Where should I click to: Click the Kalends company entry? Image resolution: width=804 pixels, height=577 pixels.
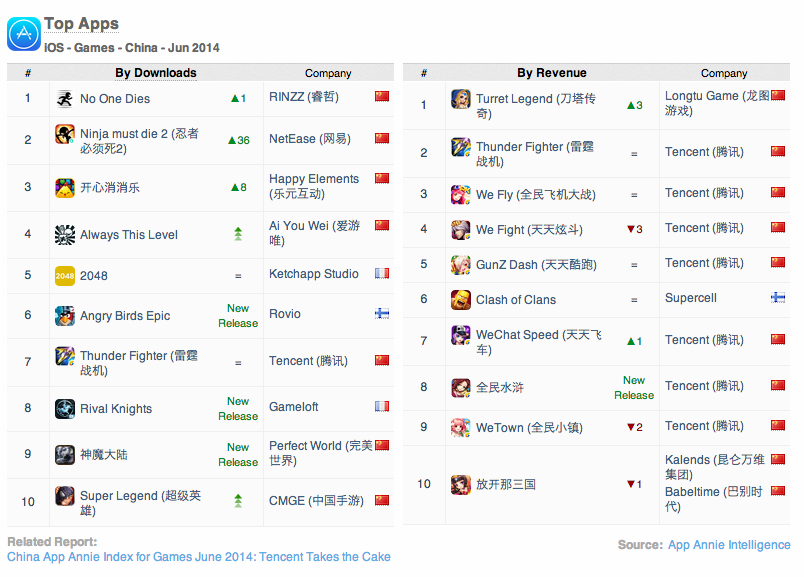pyautogui.click(x=715, y=467)
